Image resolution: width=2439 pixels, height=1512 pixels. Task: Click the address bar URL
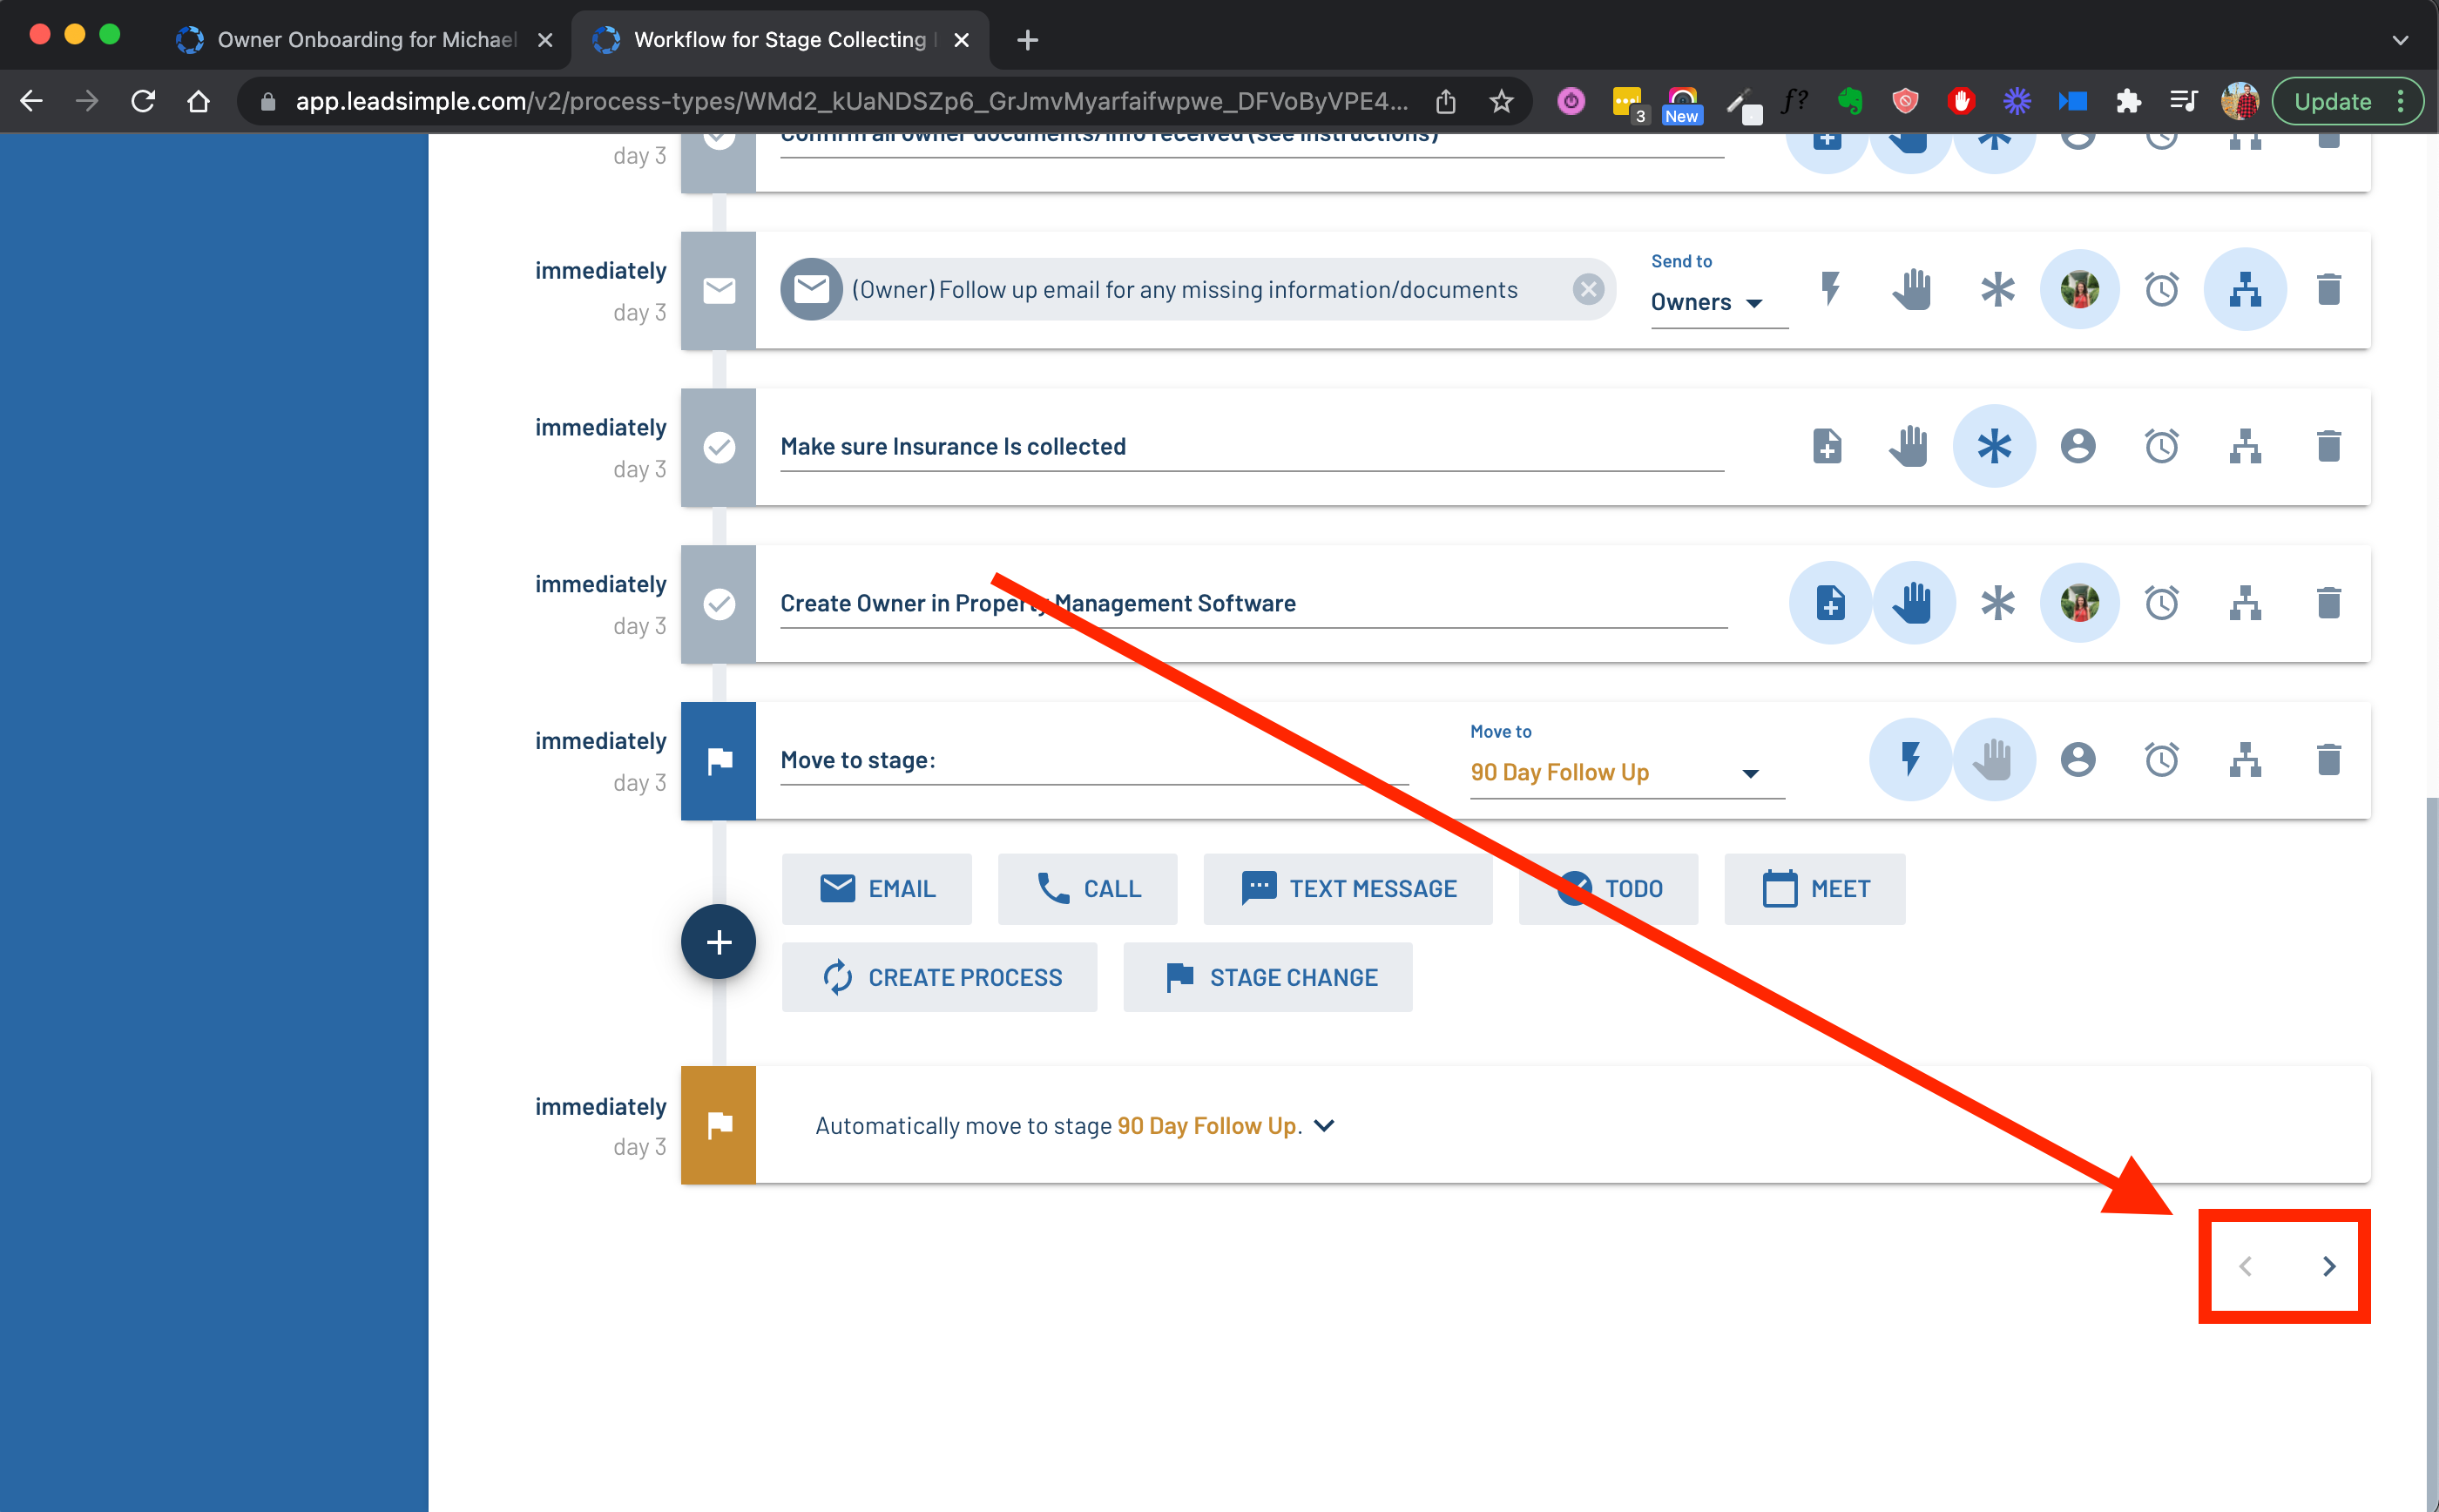click(x=851, y=101)
